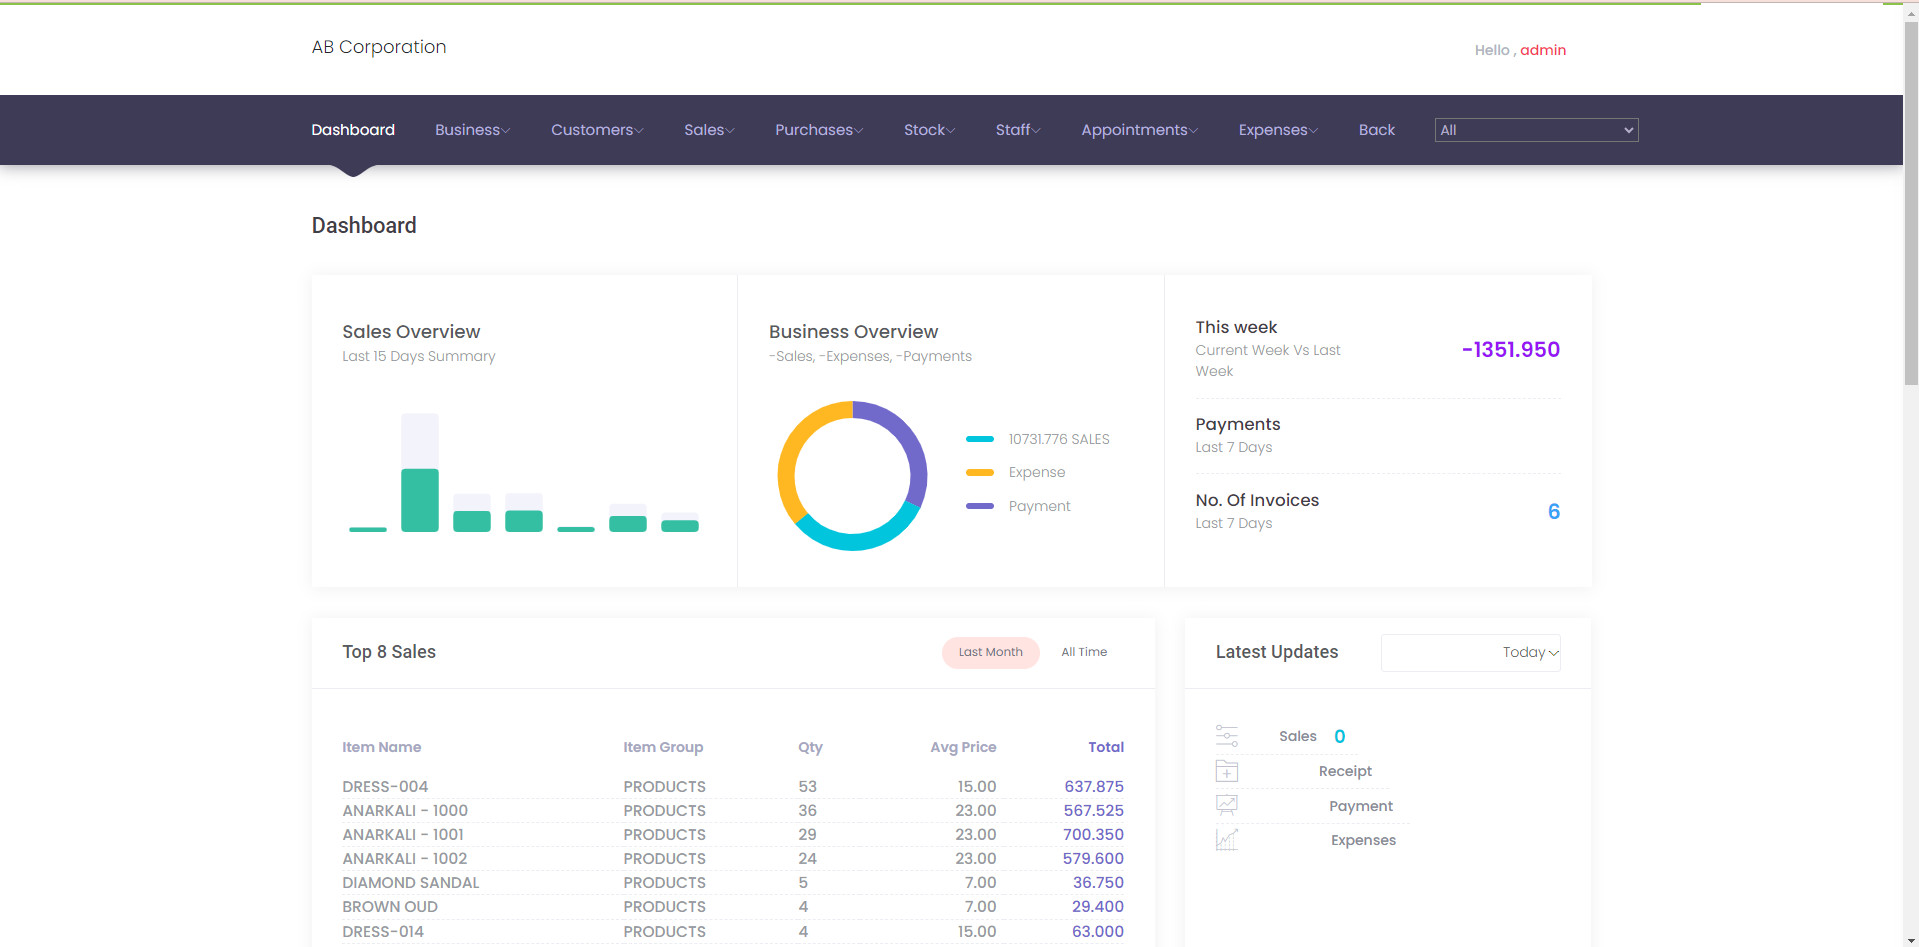The height and width of the screenshot is (947, 1919).
Task: Open the All select box in navbar
Action: click(x=1535, y=130)
